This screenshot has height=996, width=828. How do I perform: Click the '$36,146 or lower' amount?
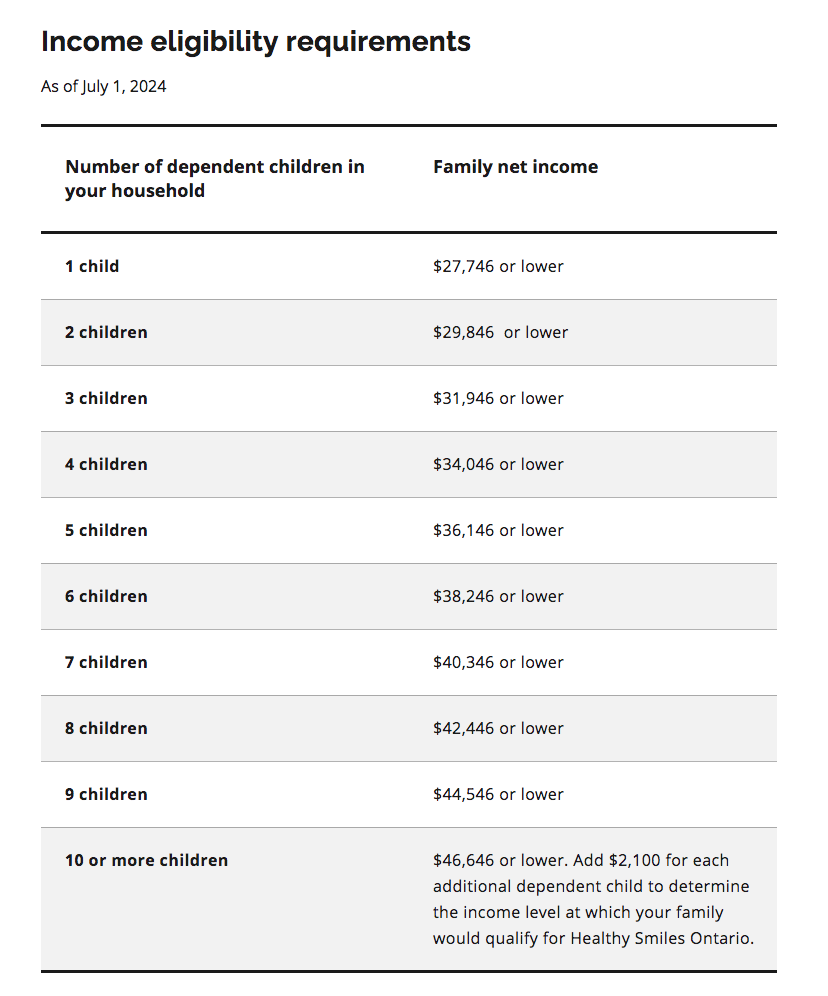point(498,530)
